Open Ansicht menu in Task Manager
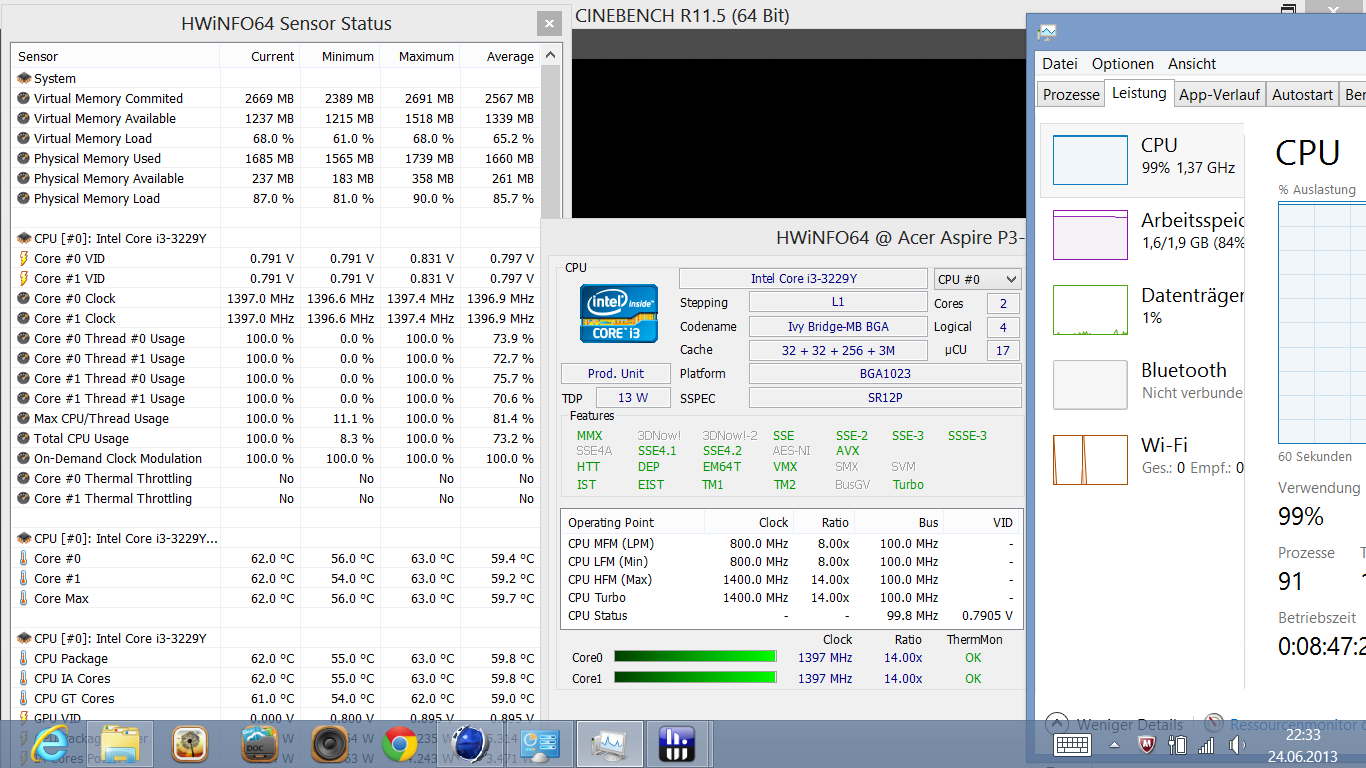 pyautogui.click(x=1192, y=63)
